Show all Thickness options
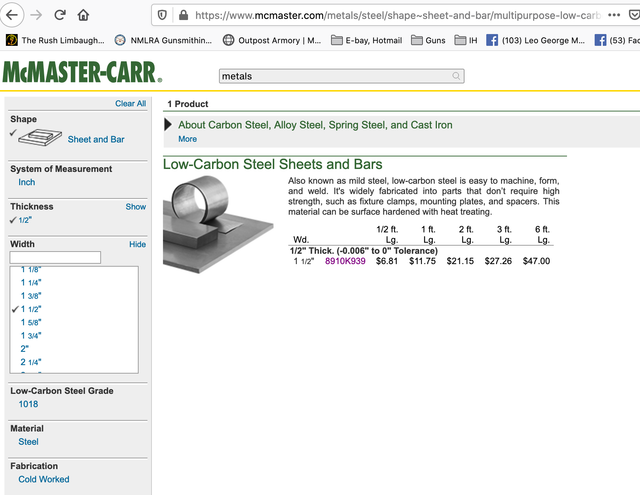Viewport: 640px width, 495px height. (x=136, y=206)
